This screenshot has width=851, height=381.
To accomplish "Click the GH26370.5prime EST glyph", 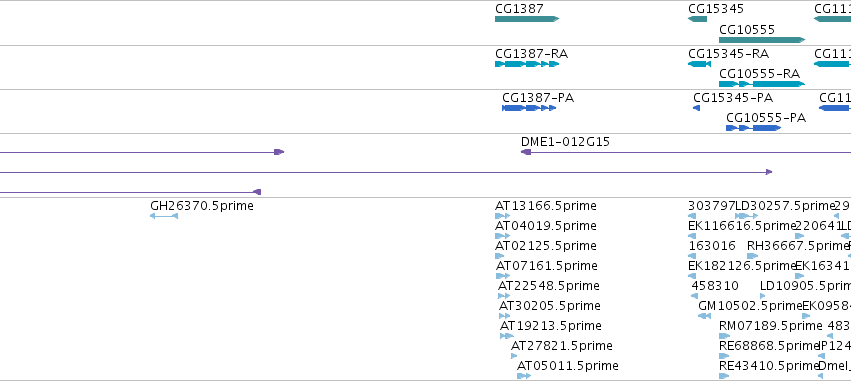I will [164, 216].
